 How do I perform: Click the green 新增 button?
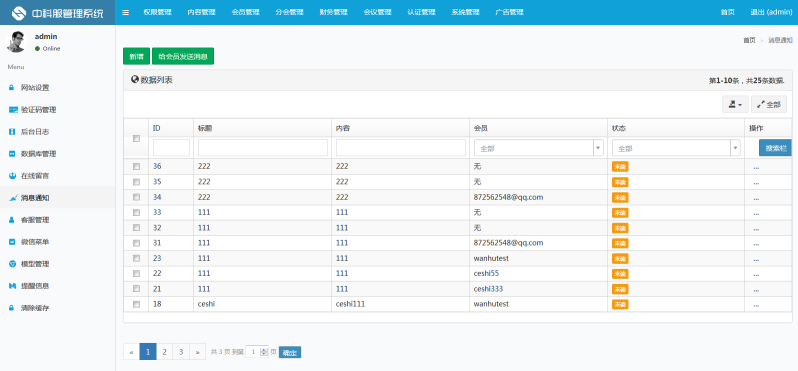136,56
